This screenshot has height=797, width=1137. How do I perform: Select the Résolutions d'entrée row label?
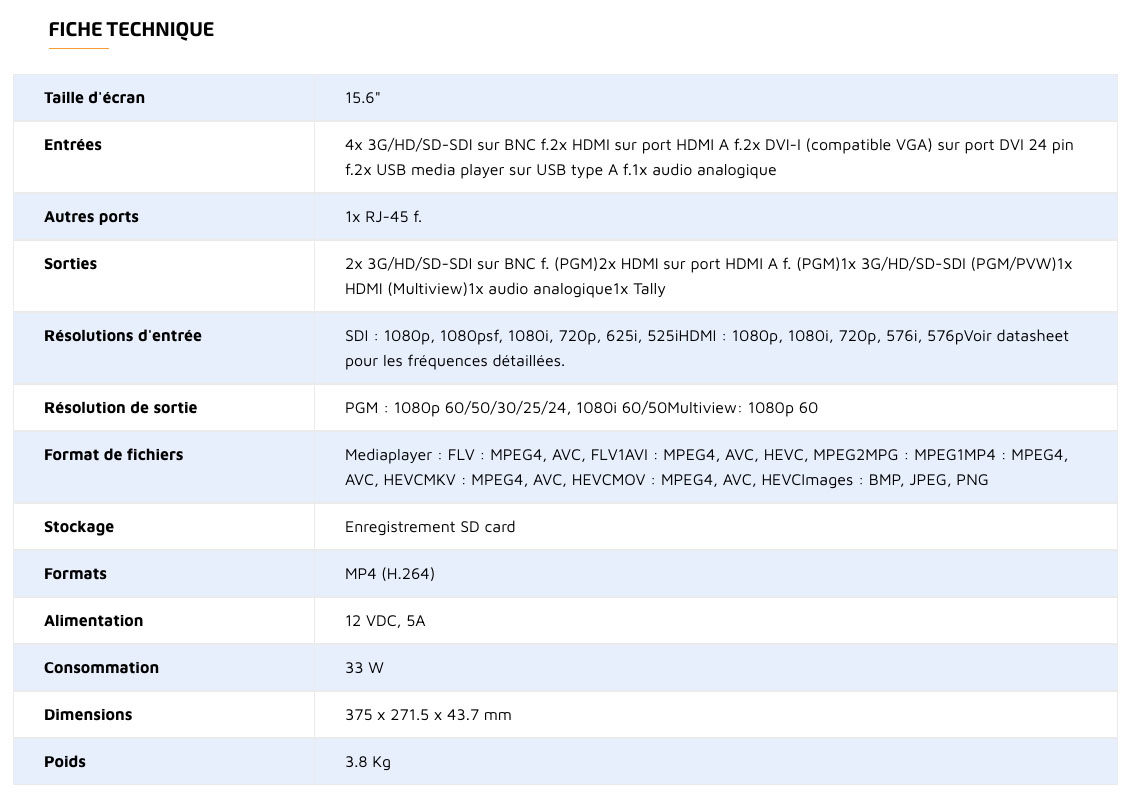coord(123,336)
